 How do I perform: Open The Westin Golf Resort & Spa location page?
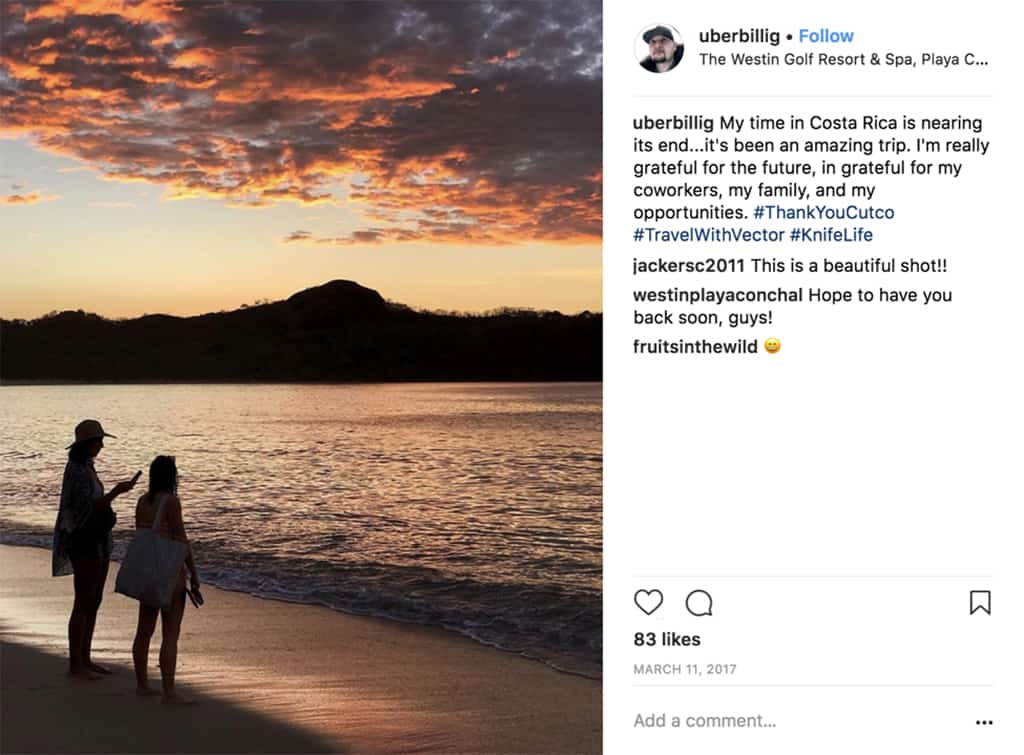[812, 59]
